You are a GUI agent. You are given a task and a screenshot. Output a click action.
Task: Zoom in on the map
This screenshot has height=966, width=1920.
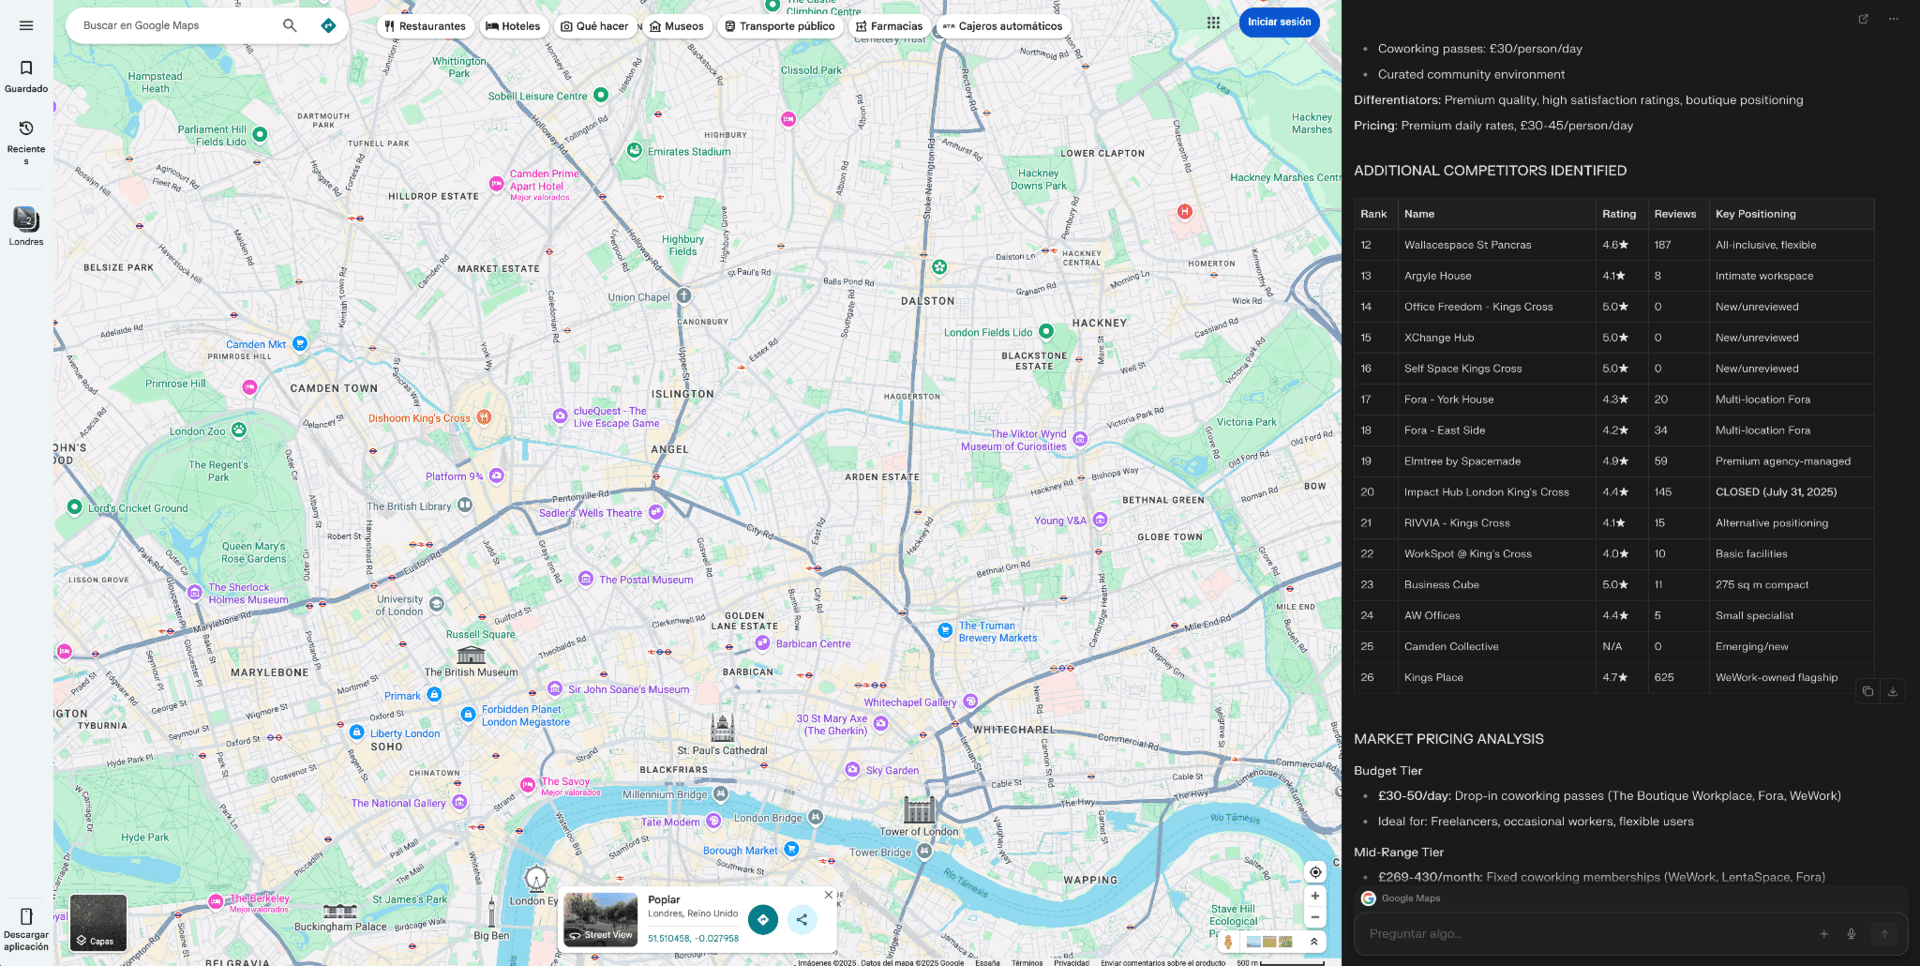[1315, 897]
